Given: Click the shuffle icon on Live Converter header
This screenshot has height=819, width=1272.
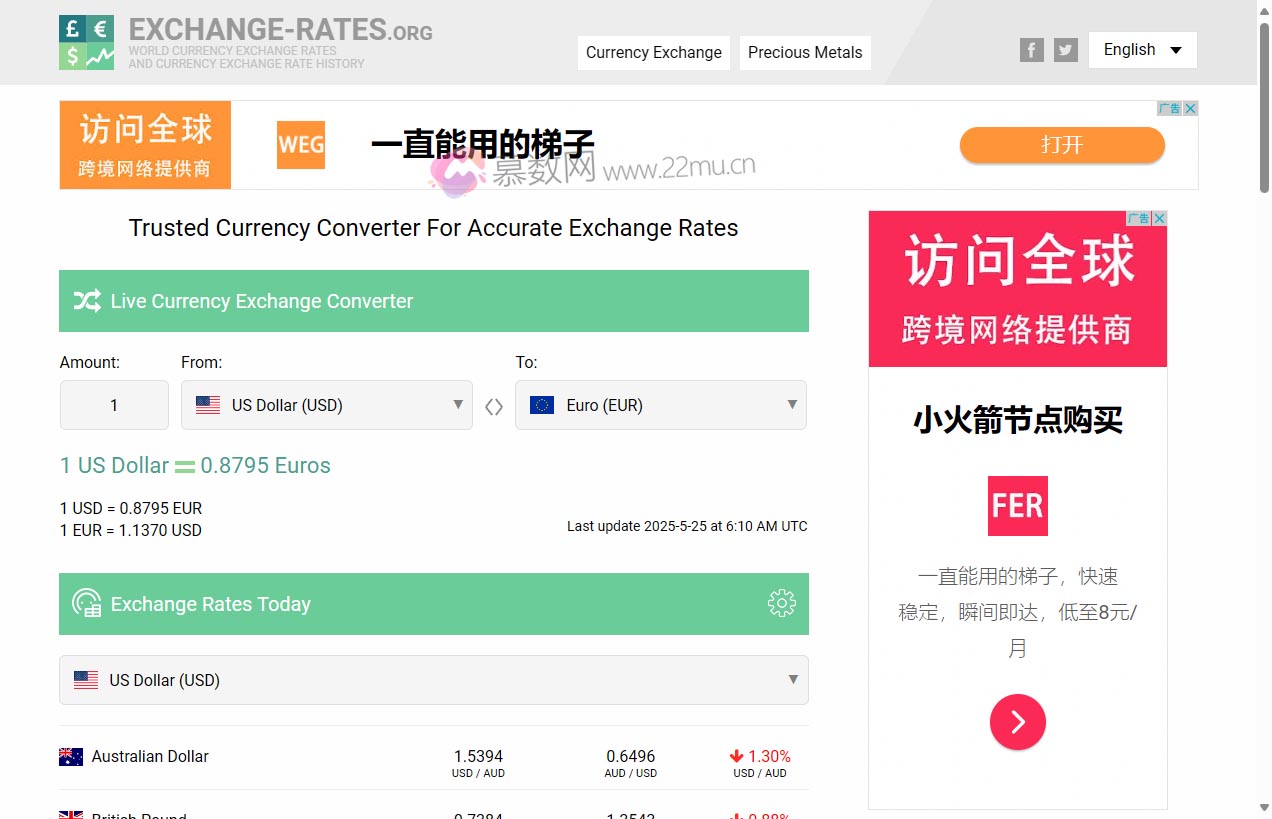Looking at the screenshot, I should click(x=86, y=300).
